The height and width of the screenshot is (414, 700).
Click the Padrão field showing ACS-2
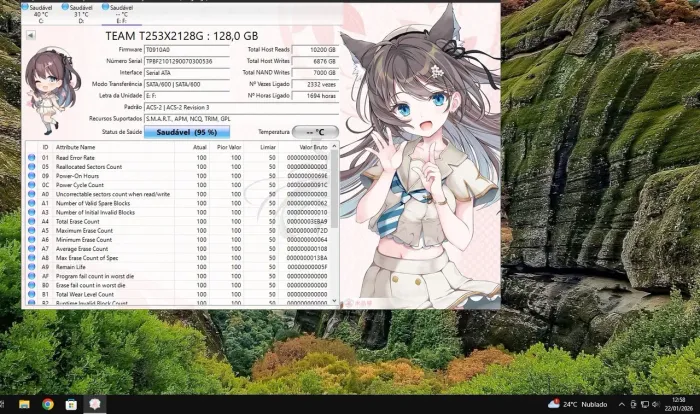coord(241,107)
